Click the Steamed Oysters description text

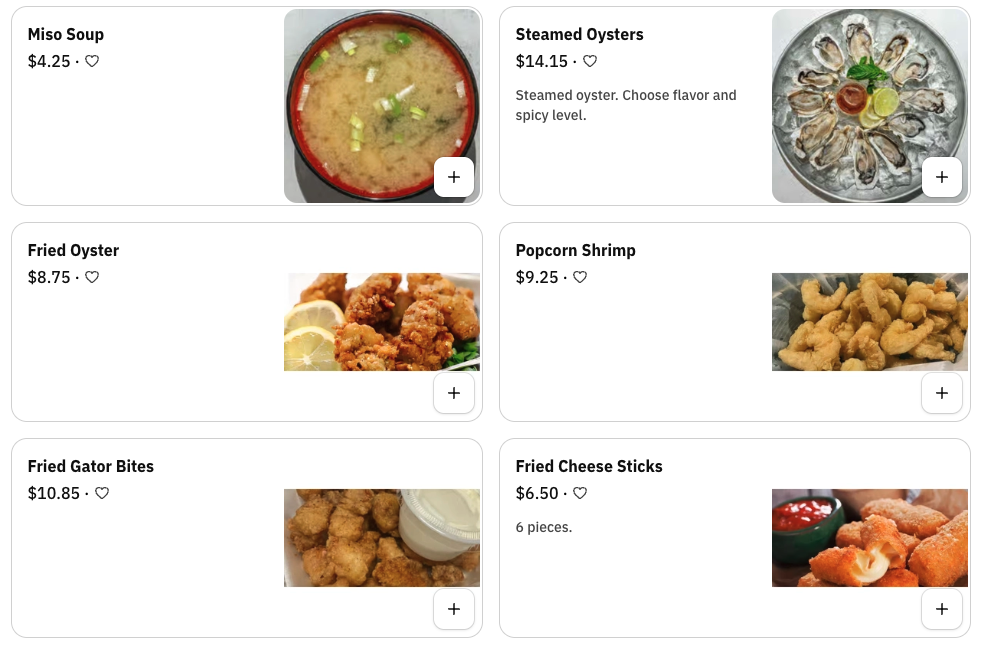(626, 105)
